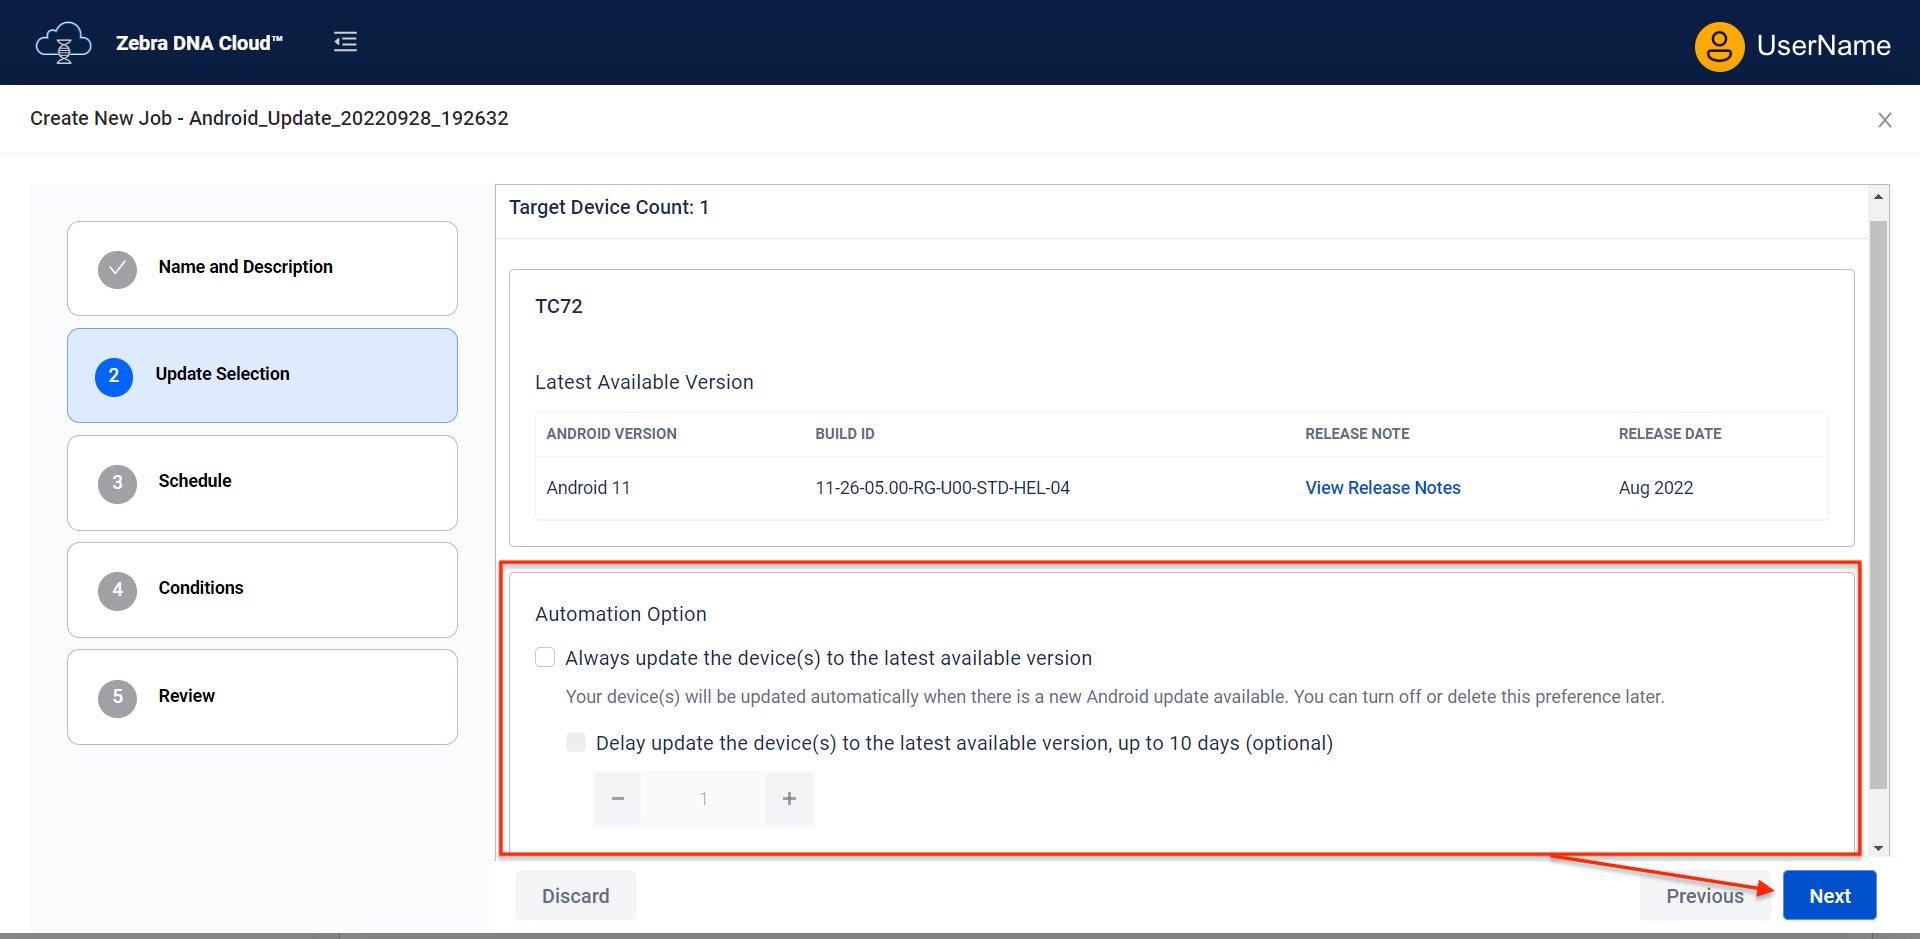The height and width of the screenshot is (939, 1920).
Task: Toggle the delay update up to 10 days checkbox
Action: 576,742
